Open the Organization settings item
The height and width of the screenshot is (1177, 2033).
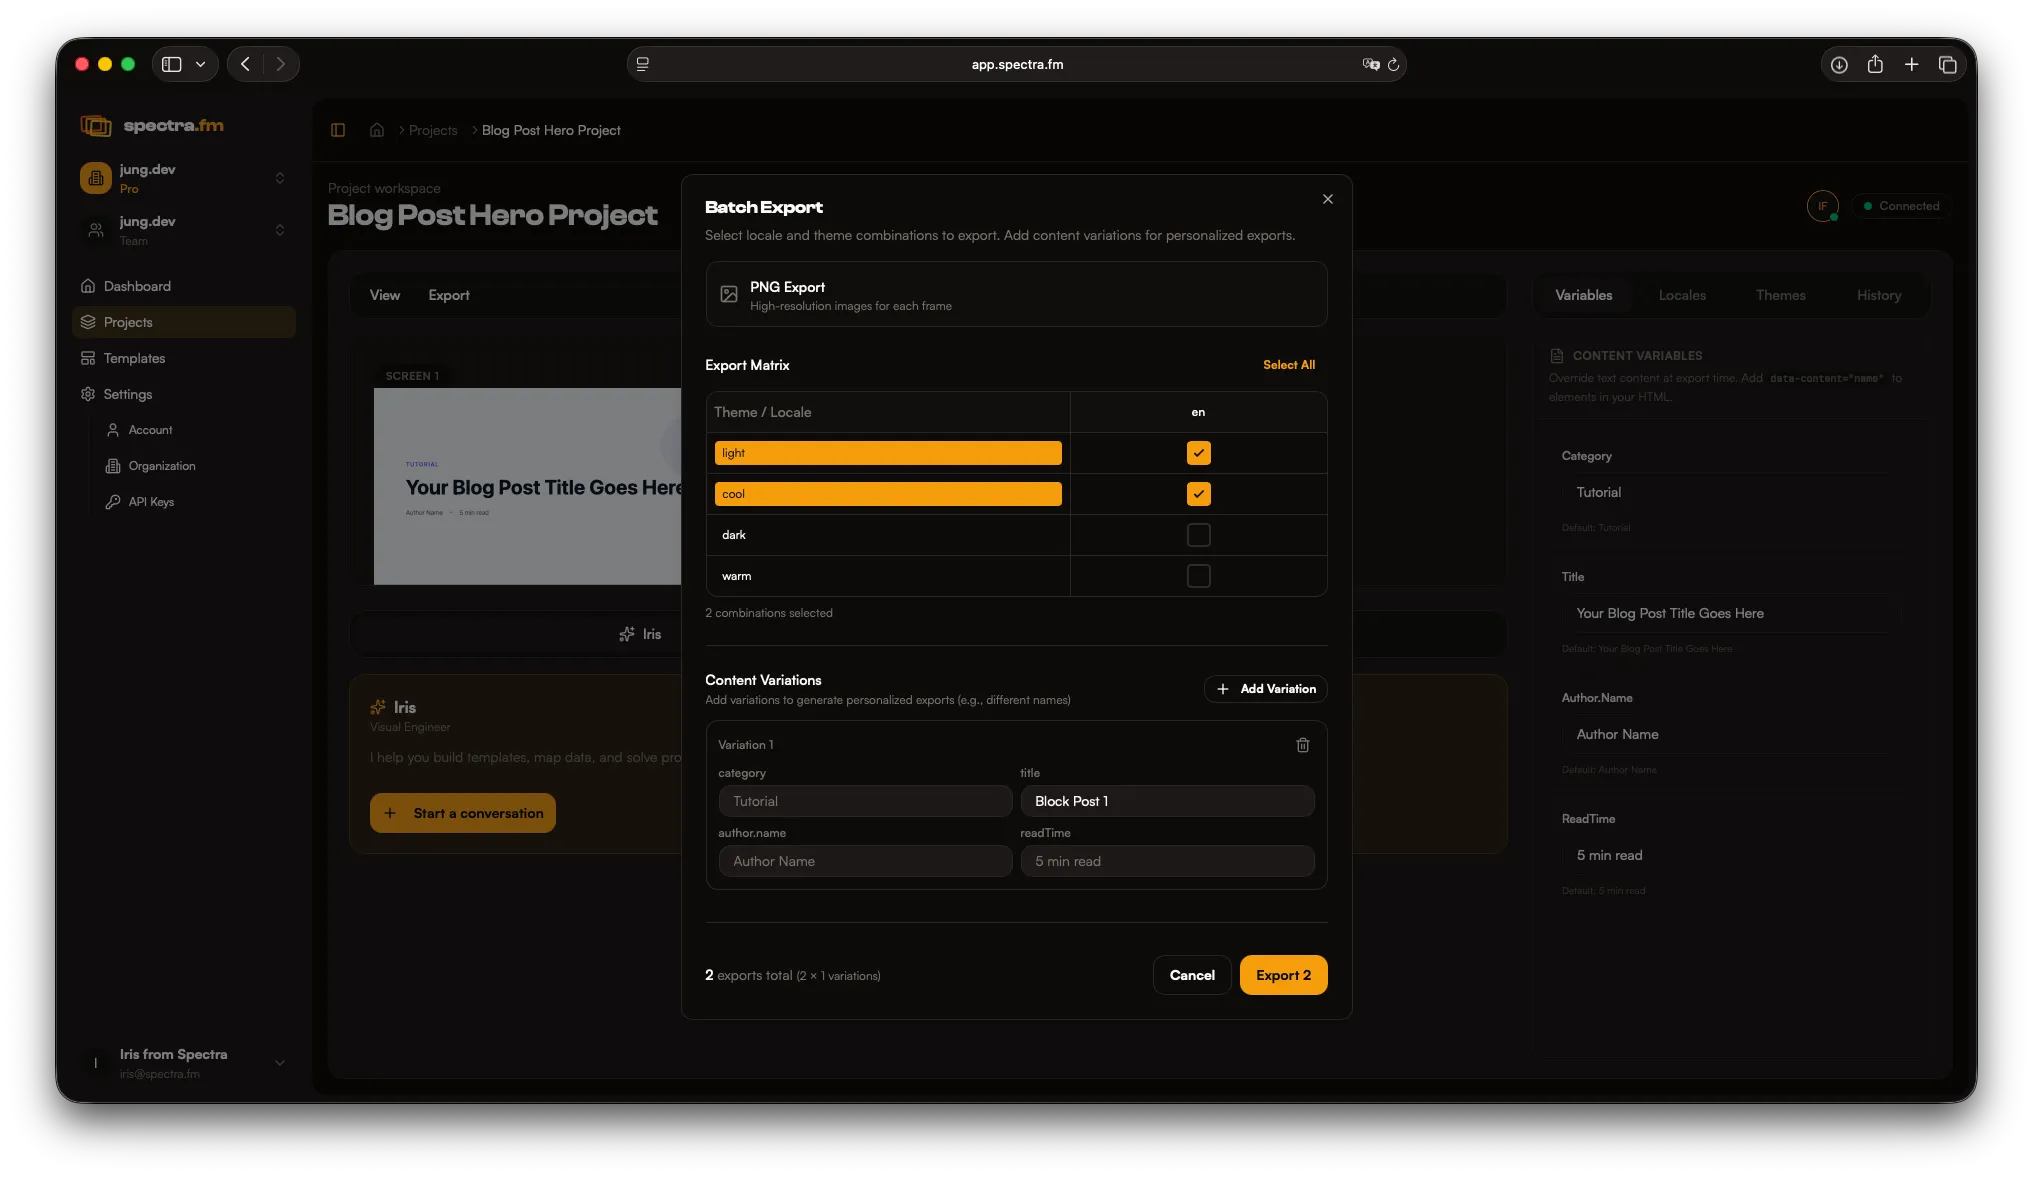tap(160, 465)
